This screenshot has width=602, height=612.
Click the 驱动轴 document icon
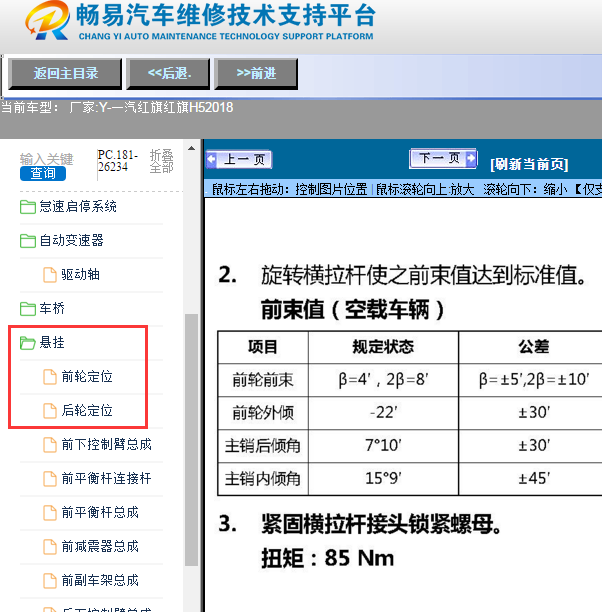click(50, 275)
